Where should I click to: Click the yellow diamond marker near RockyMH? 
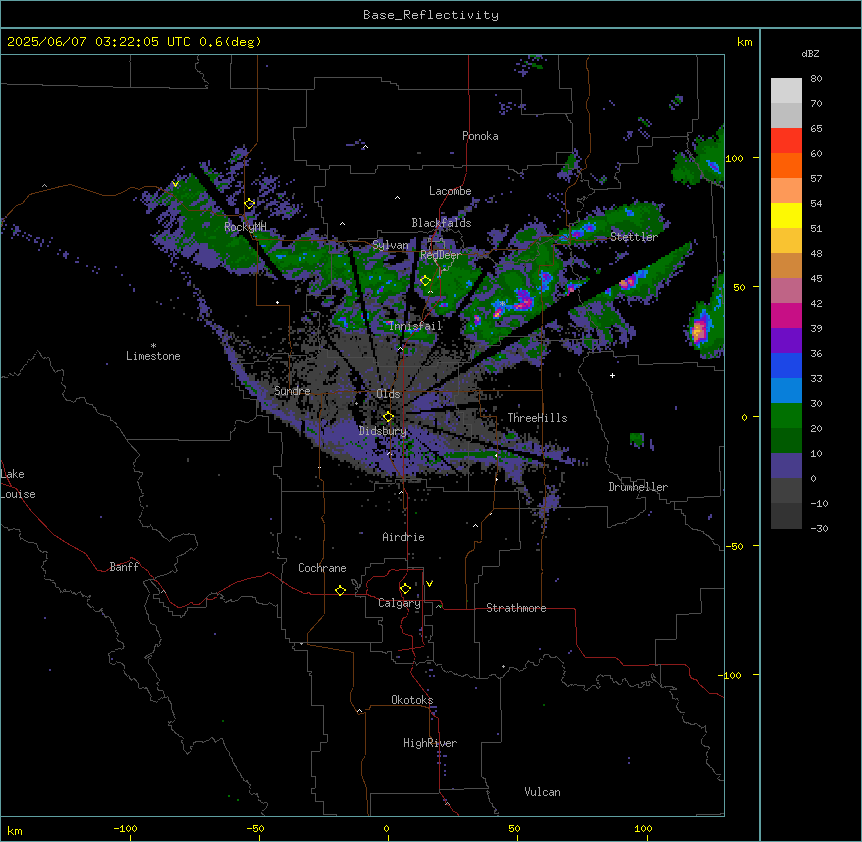pyautogui.click(x=250, y=204)
